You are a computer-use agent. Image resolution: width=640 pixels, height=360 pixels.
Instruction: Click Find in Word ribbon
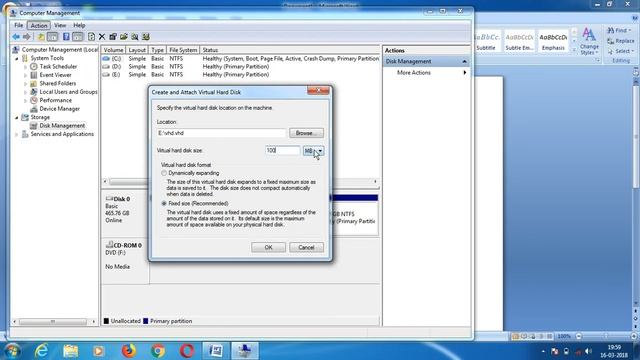[619, 31]
